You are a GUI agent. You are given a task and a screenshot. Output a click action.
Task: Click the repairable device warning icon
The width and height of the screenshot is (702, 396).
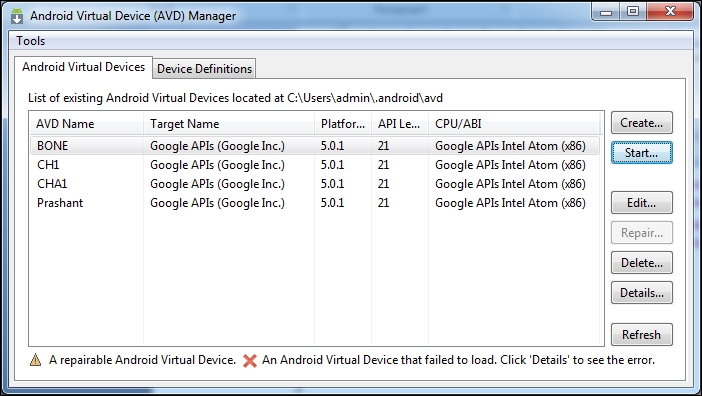(35, 360)
